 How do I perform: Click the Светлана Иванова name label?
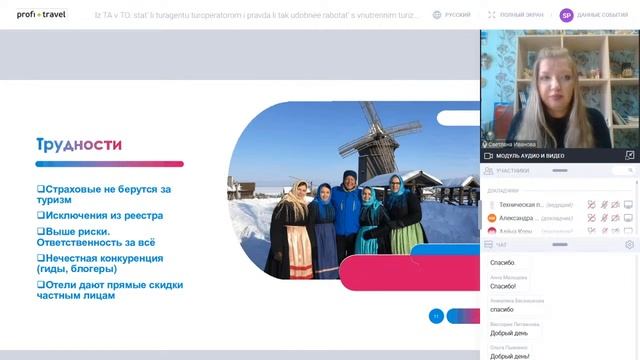(512, 144)
